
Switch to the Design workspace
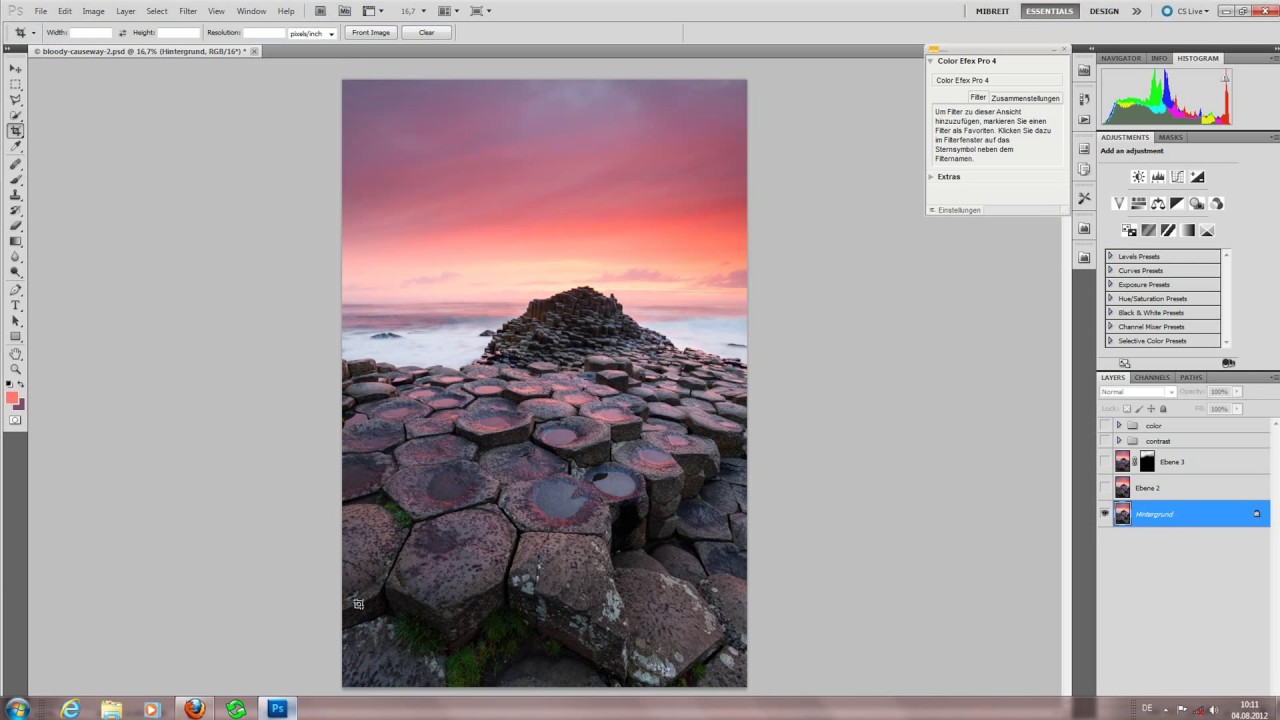coord(1104,11)
